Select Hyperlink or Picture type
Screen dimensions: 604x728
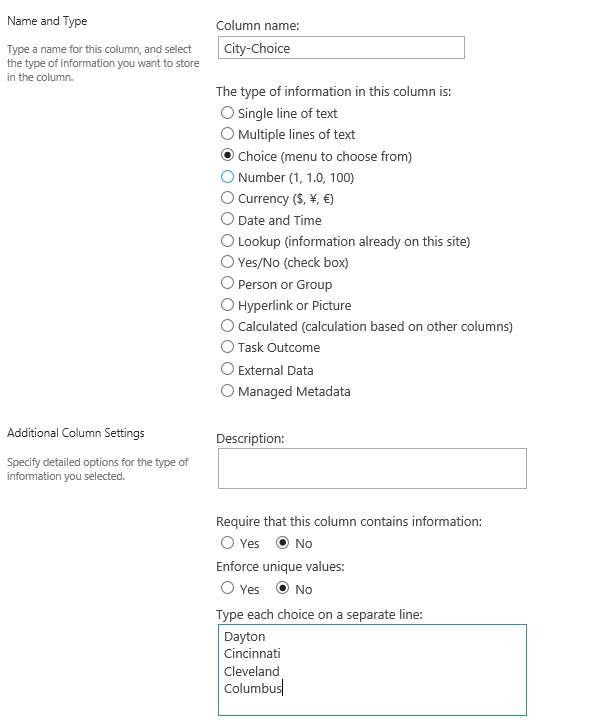[228, 305]
